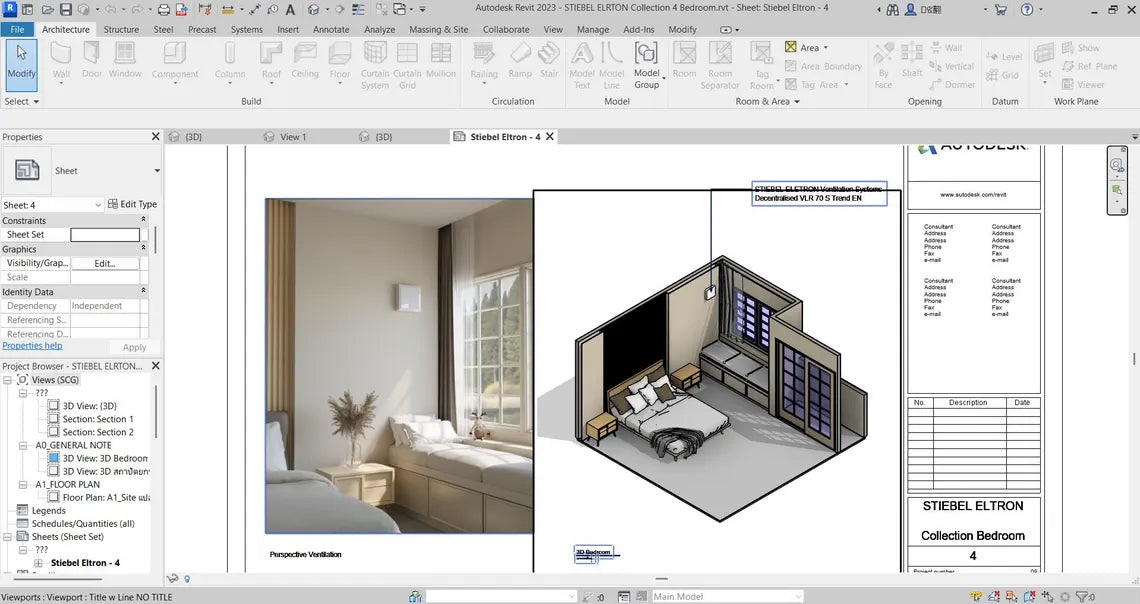Select the Level datum tool
This screenshot has height=604, width=1140.
pyautogui.click(x=1004, y=57)
